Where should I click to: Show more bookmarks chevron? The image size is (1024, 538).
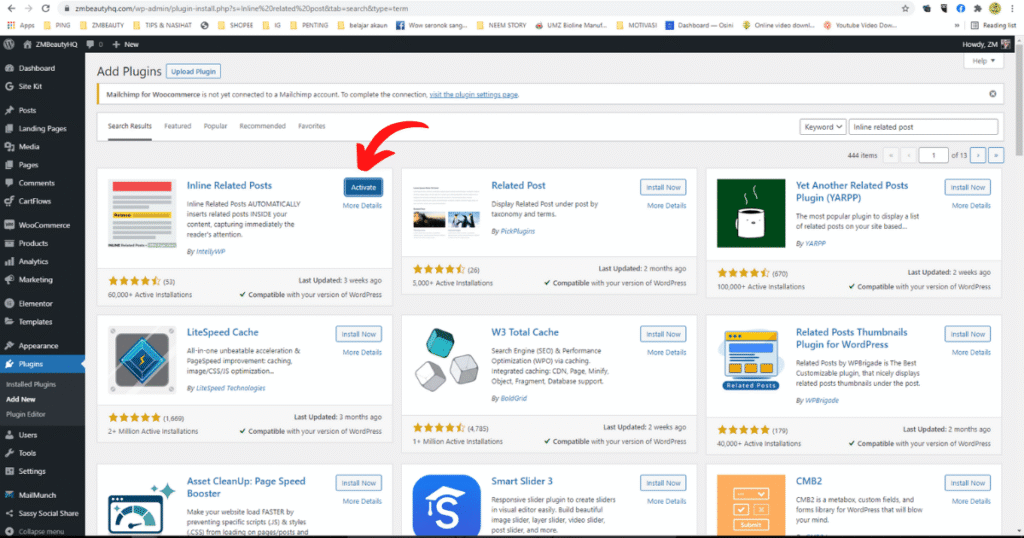pos(957,25)
